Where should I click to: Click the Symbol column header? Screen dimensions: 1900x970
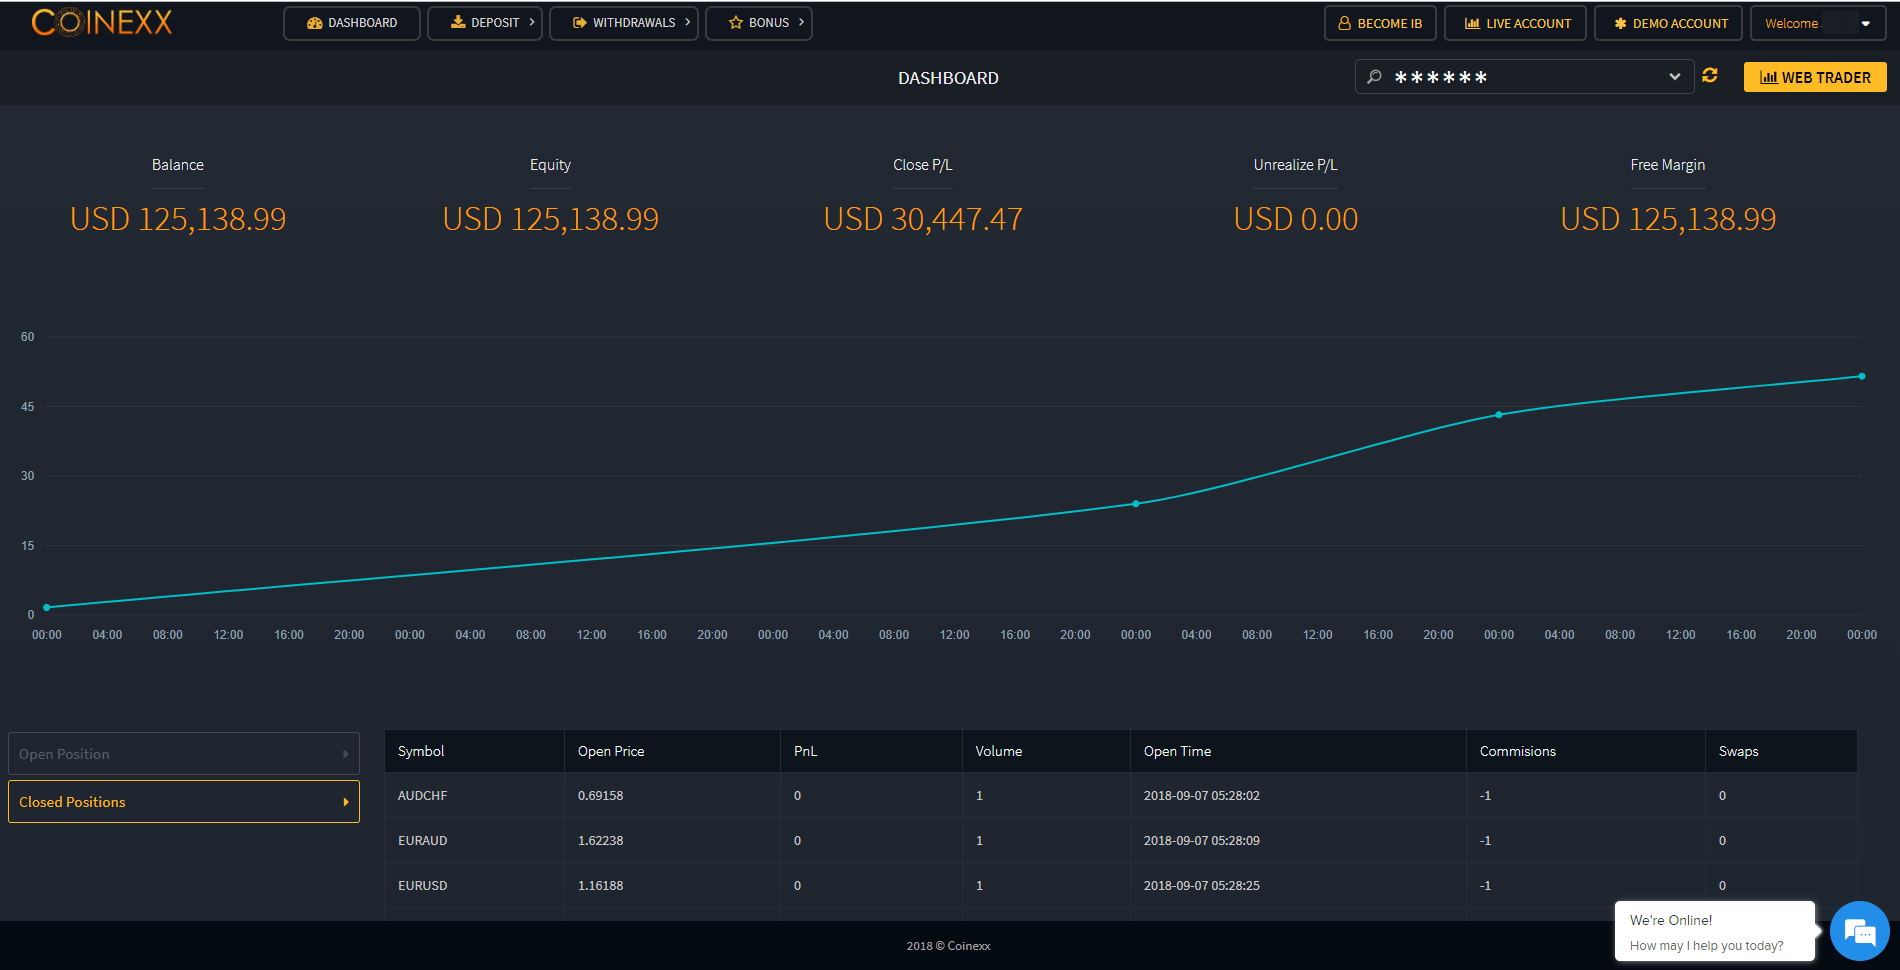421,751
